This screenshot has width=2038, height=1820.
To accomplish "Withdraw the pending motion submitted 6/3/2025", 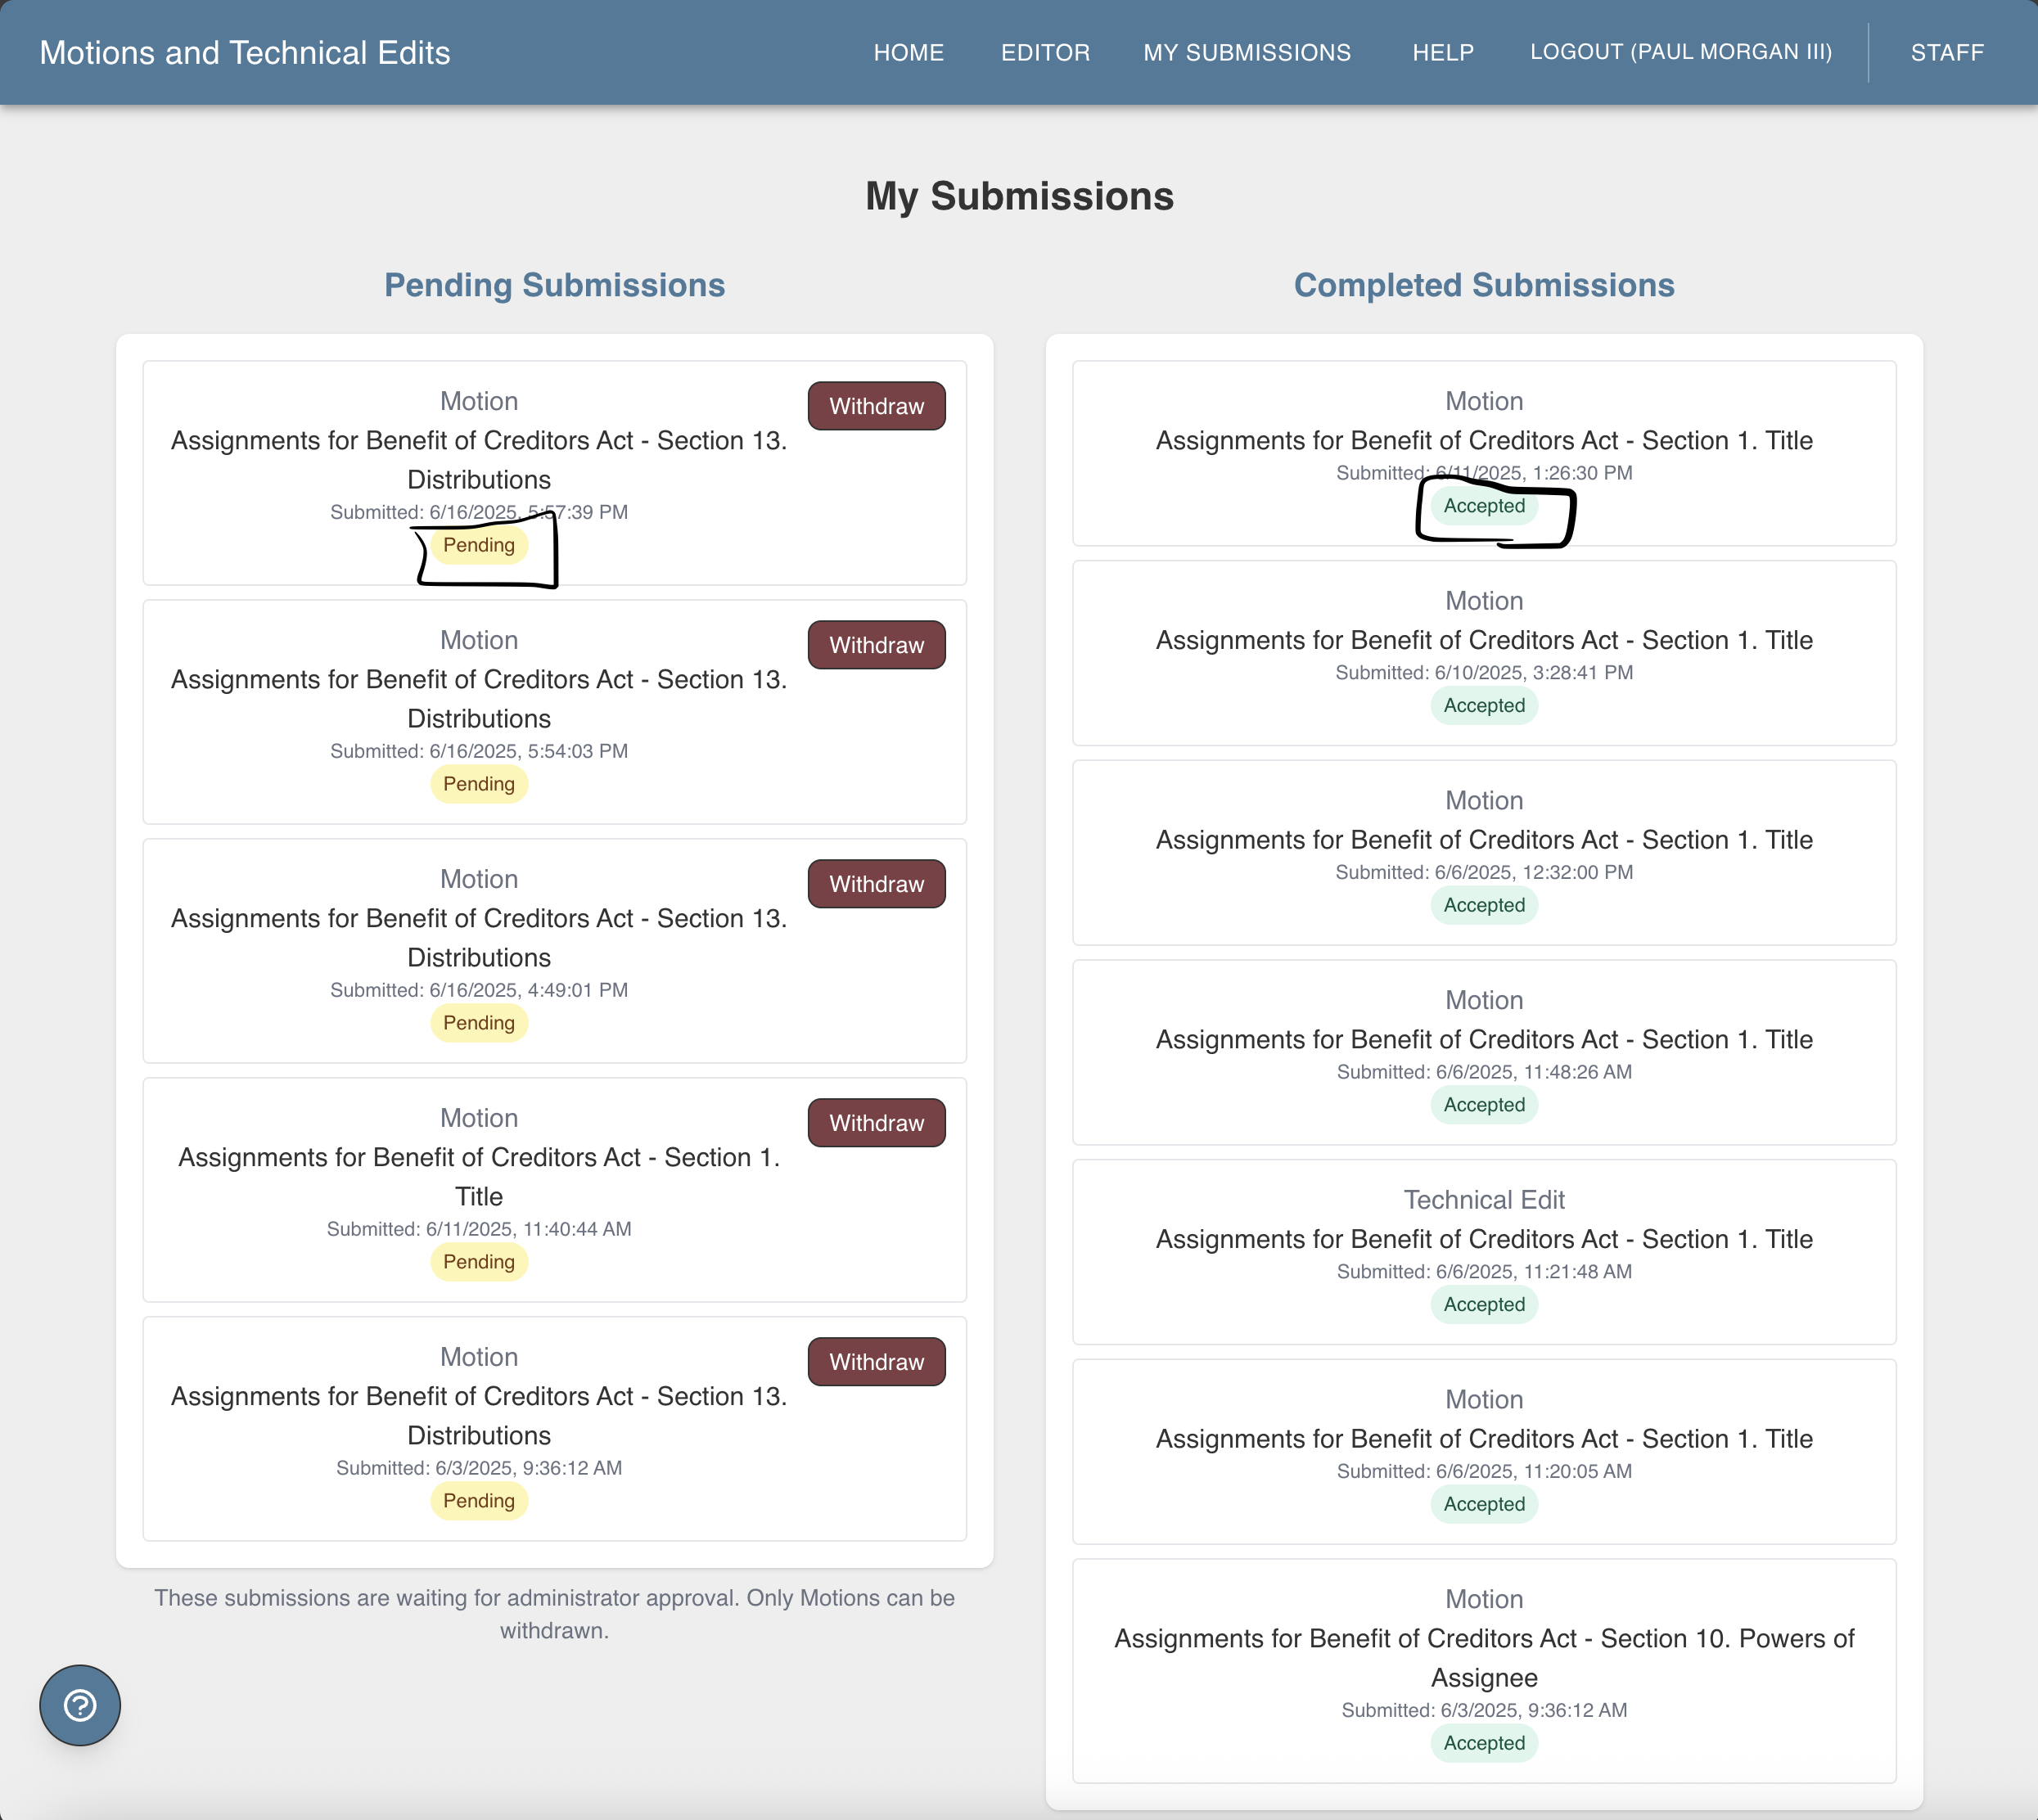I will pyautogui.click(x=876, y=1362).
